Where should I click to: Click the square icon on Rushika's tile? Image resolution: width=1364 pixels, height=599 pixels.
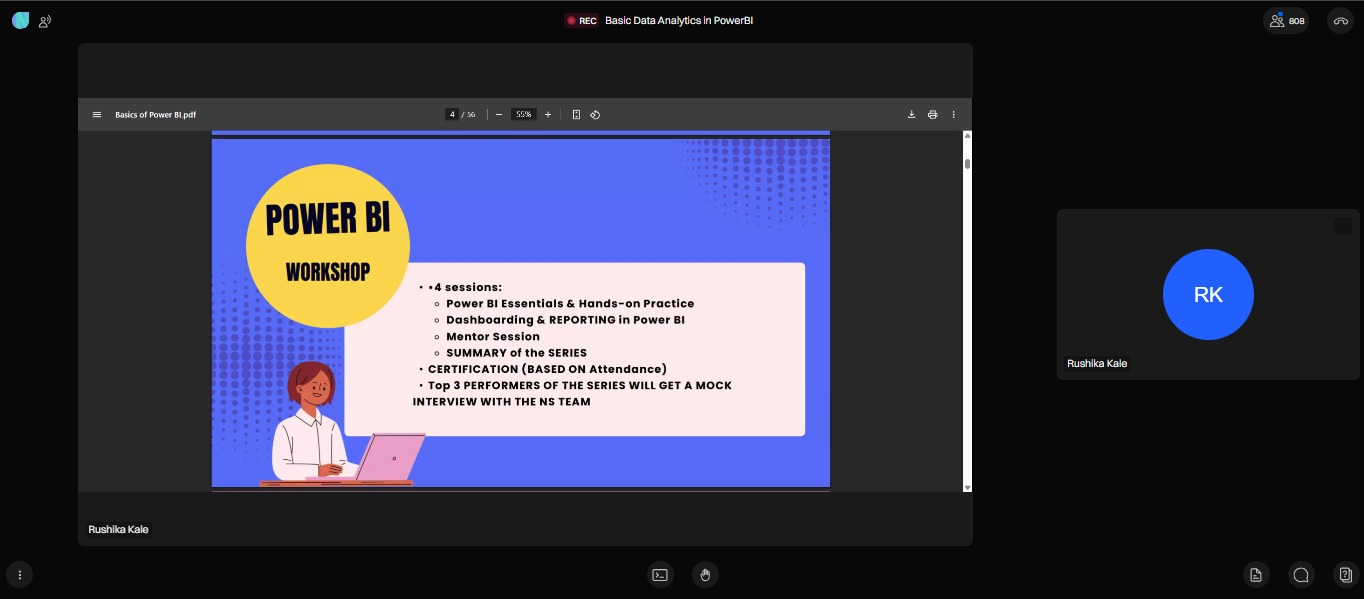[1343, 226]
